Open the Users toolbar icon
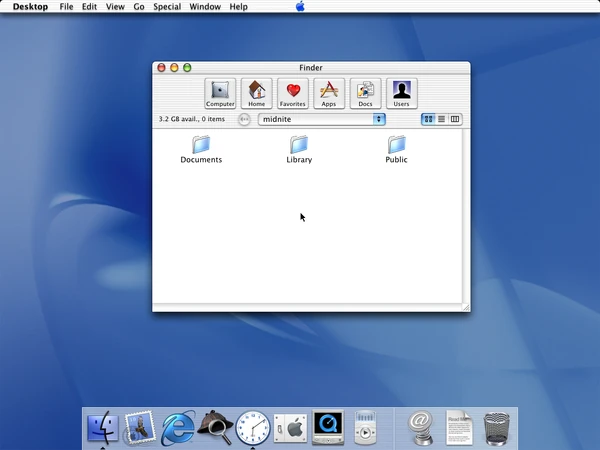 coord(401,93)
